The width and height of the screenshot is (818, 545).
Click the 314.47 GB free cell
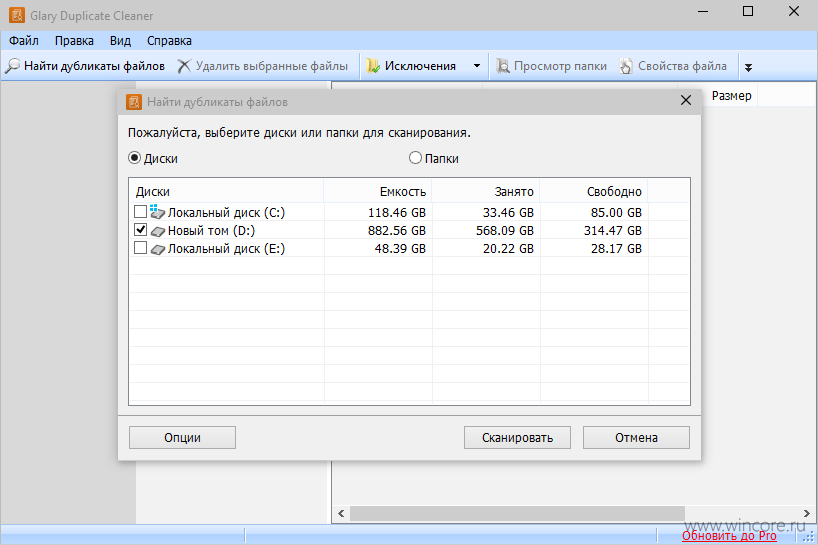click(x=612, y=231)
